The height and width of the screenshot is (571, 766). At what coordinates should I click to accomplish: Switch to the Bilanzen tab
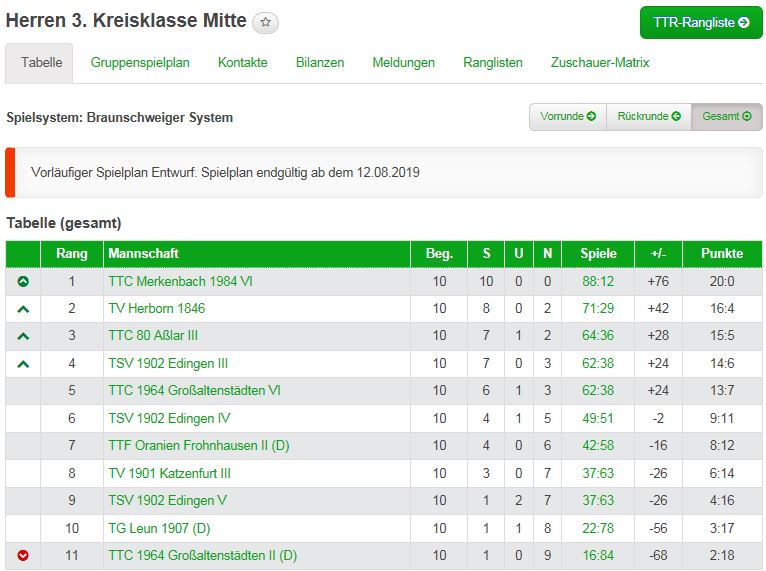(x=320, y=62)
